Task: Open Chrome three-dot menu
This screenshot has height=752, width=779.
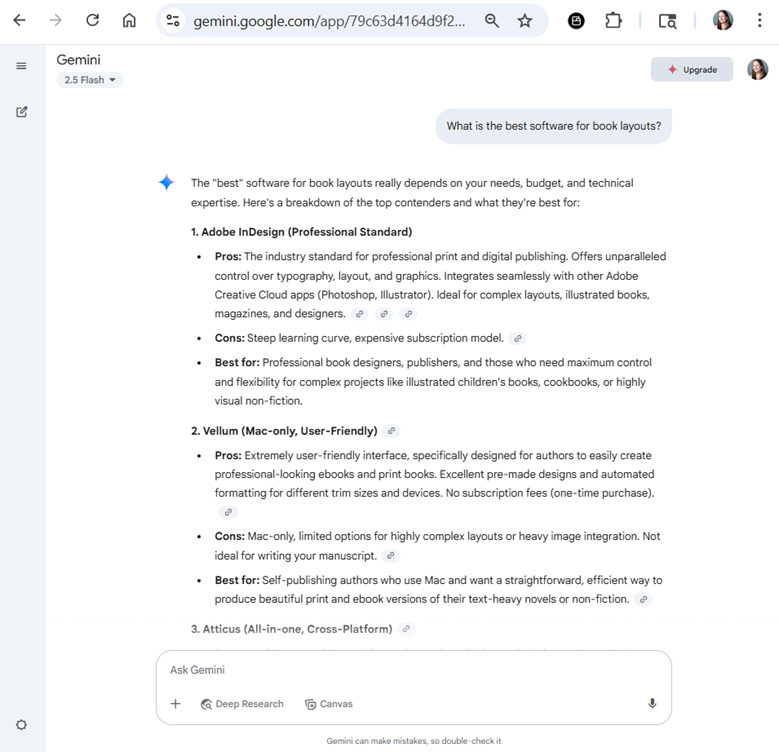Action: tap(760, 20)
